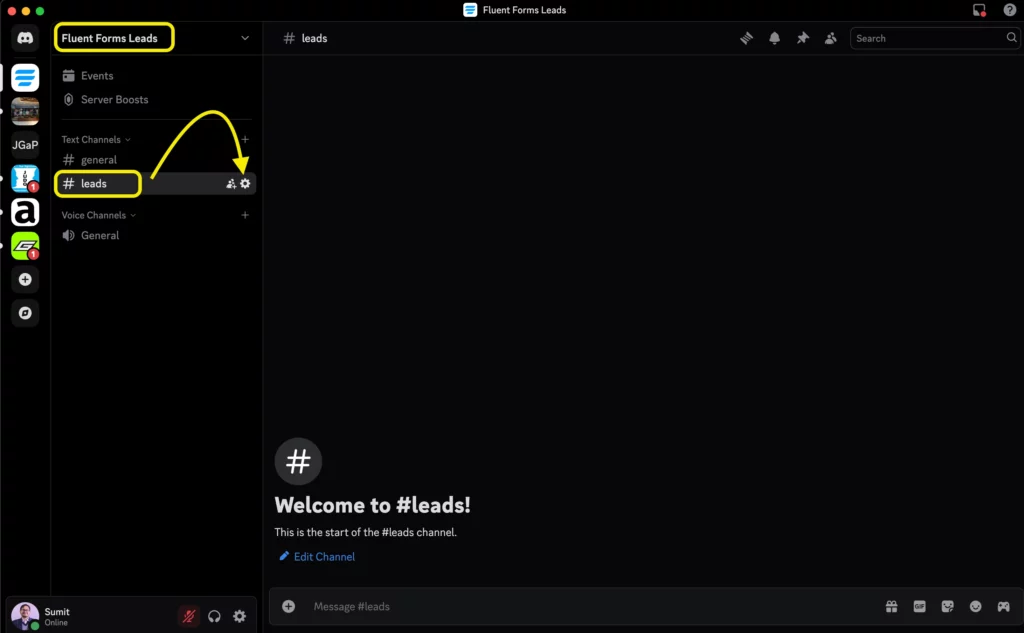Open the gift sending option
Image resolution: width=1024 pixels, height=633 pixels.
click(x=891, y=606)
